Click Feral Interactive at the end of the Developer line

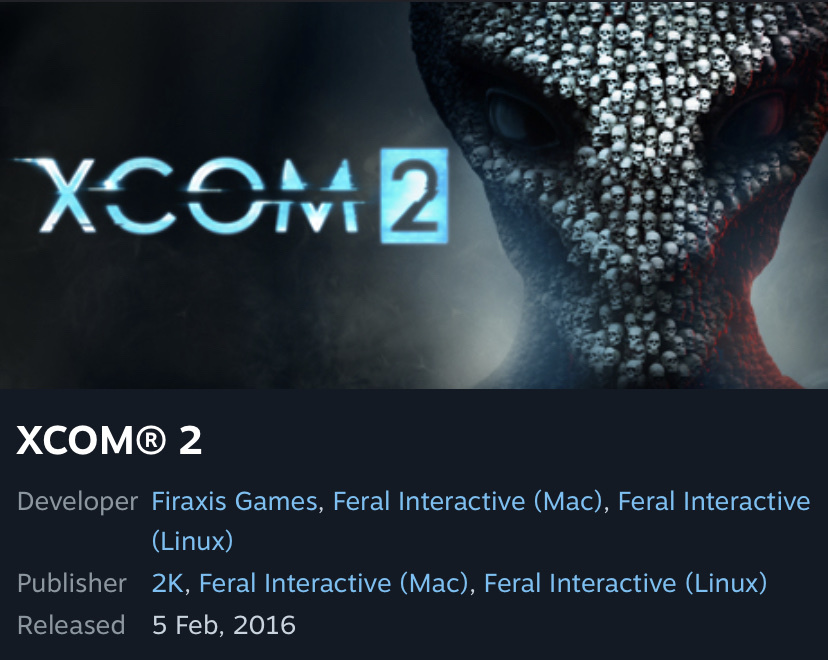[714, 501]
